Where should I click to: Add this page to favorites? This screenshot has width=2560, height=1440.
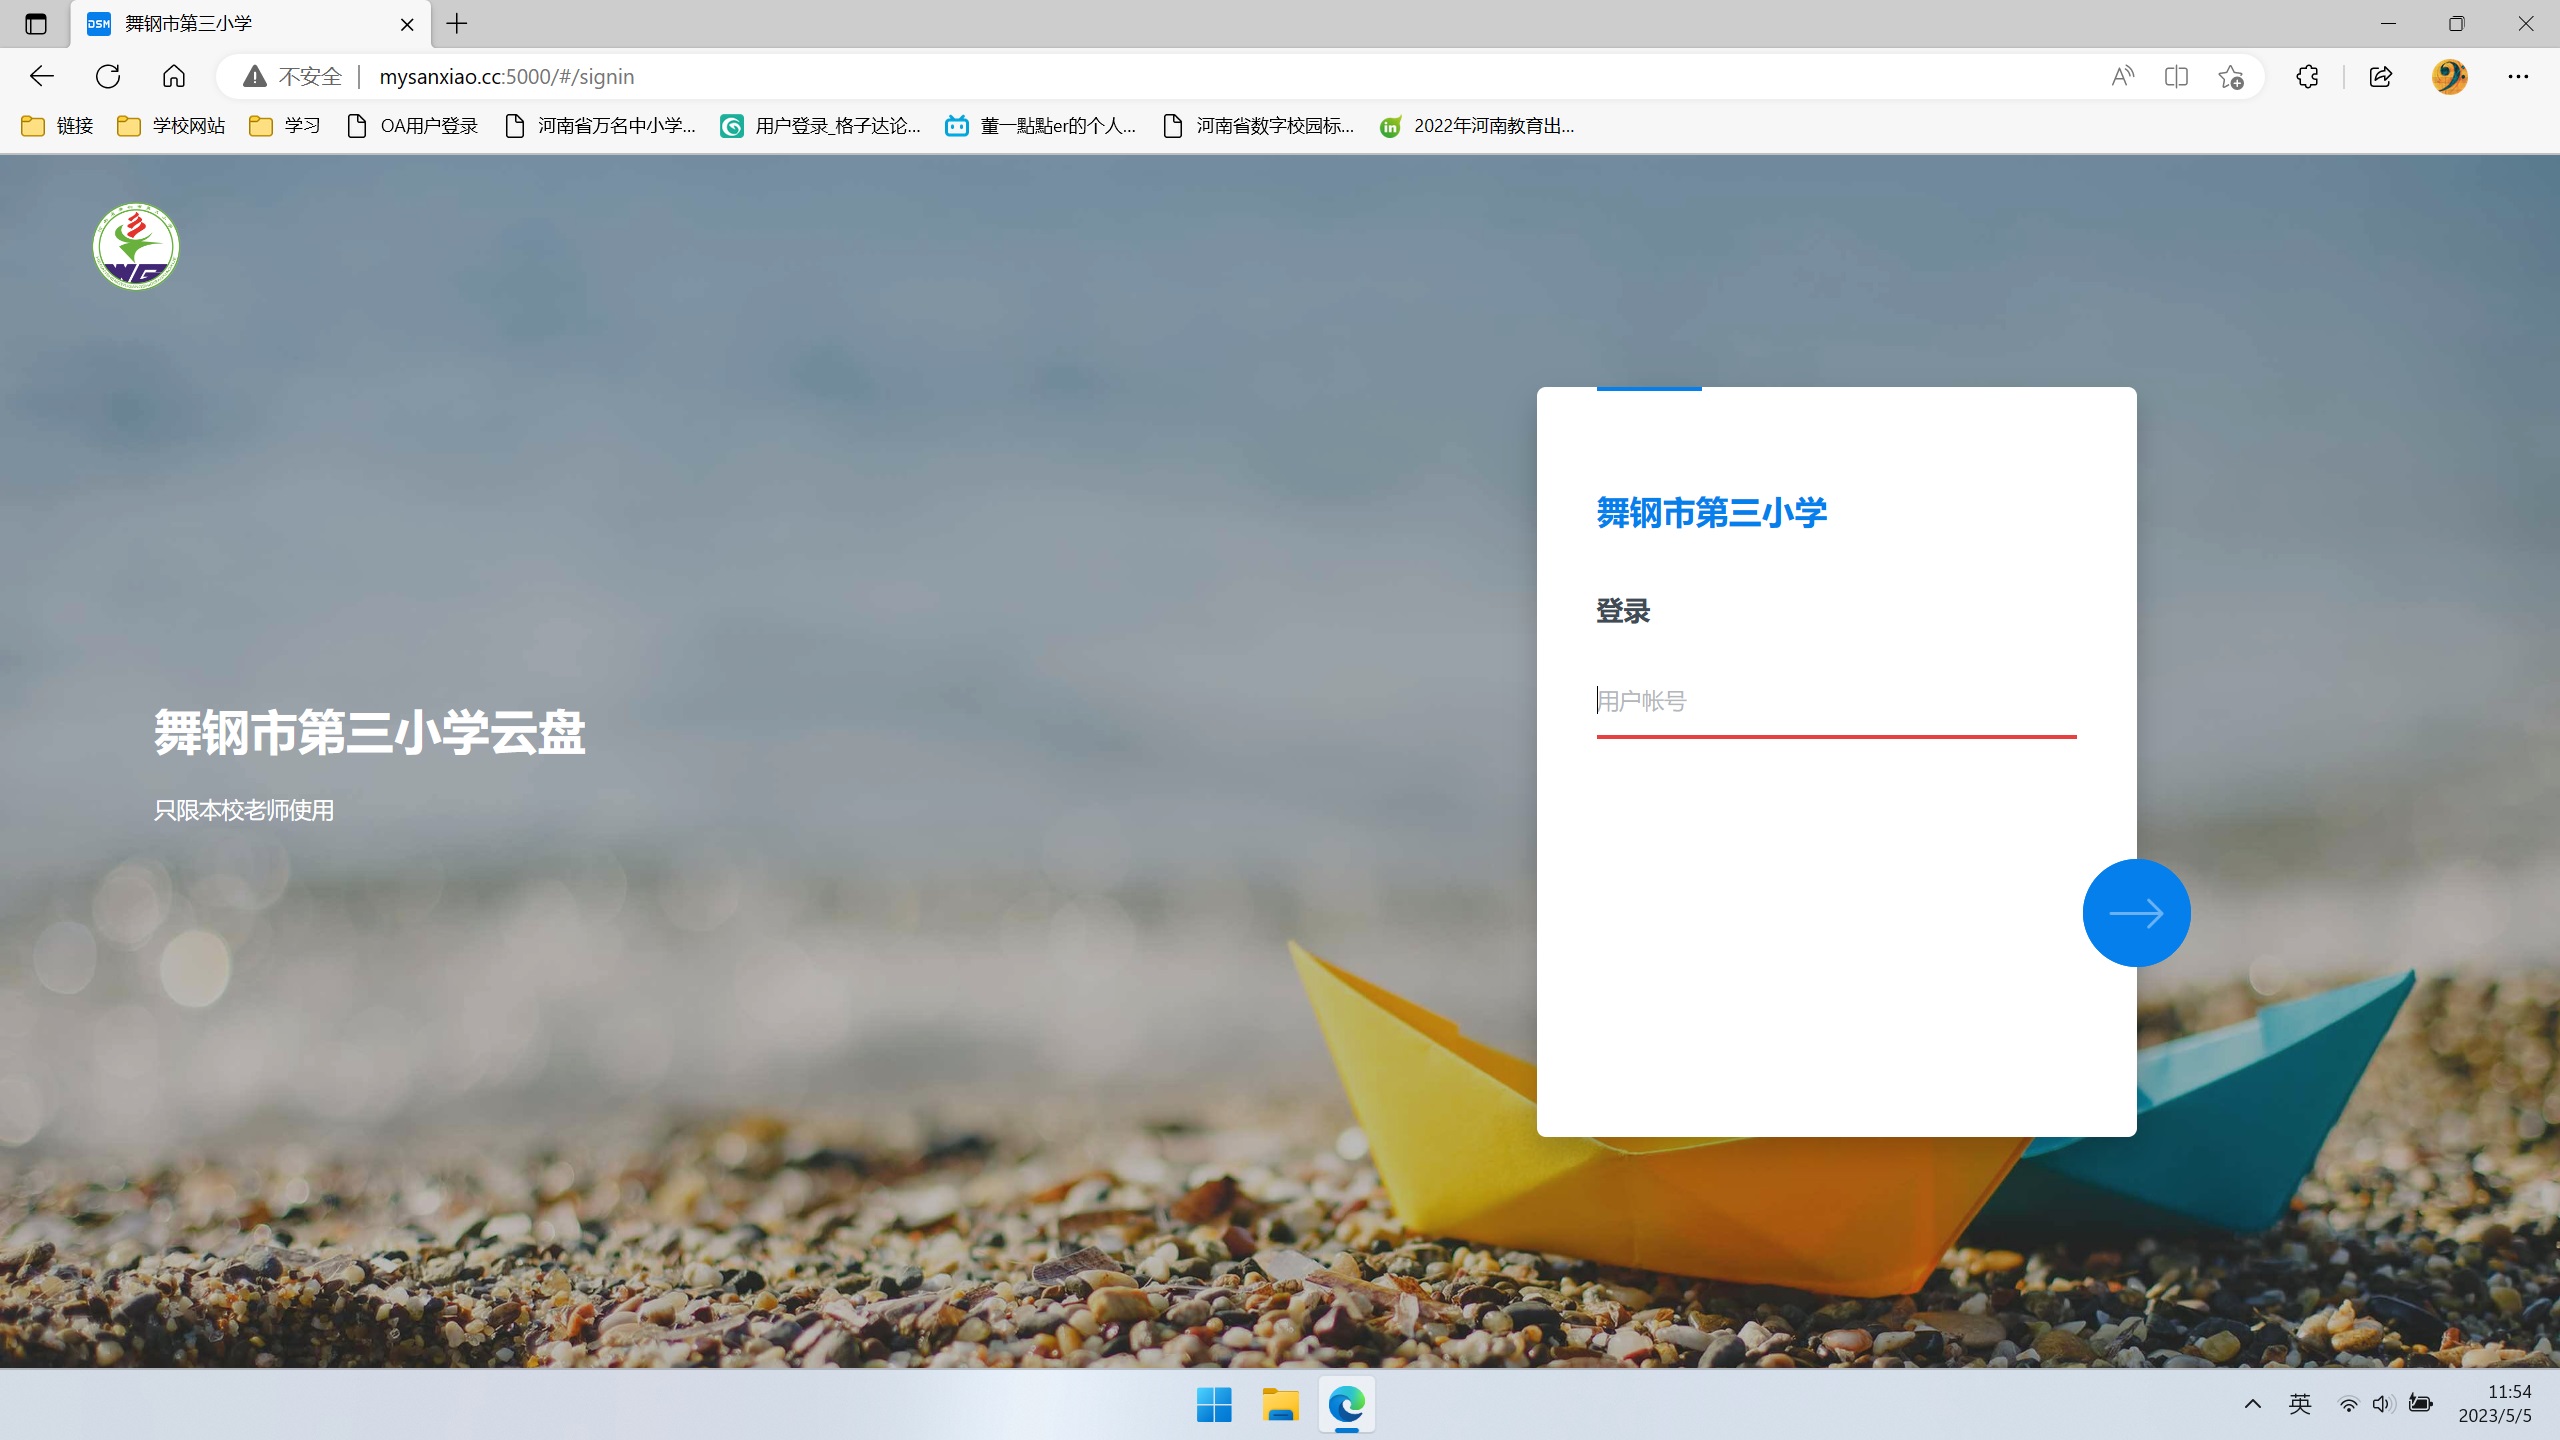click(2230, 76)
